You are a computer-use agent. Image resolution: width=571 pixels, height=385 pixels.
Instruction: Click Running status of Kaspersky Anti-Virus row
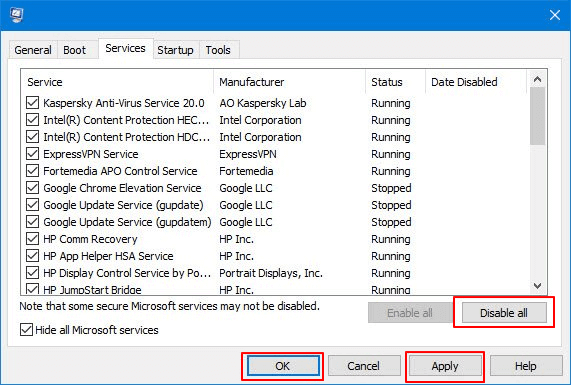pos(391,103)
